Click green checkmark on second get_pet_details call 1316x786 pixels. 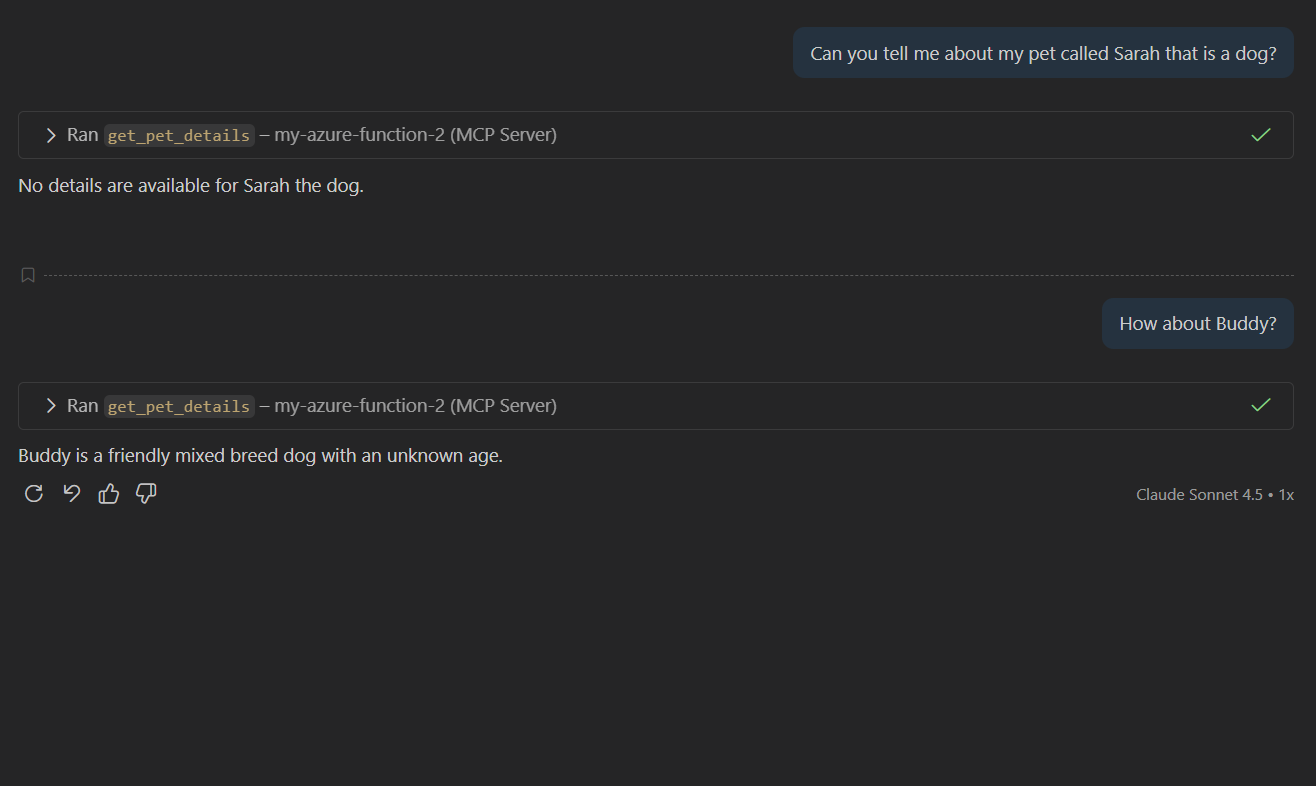pyautogui.click(x=1261, y=405)
